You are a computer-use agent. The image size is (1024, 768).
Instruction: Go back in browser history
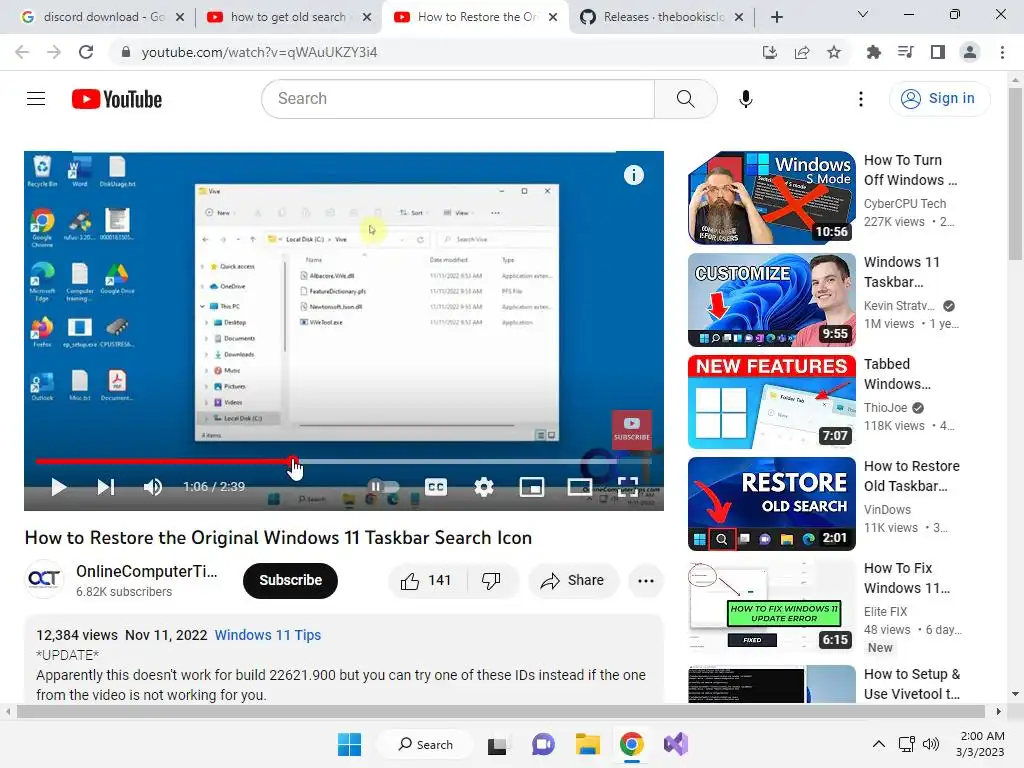click(22, 52)
